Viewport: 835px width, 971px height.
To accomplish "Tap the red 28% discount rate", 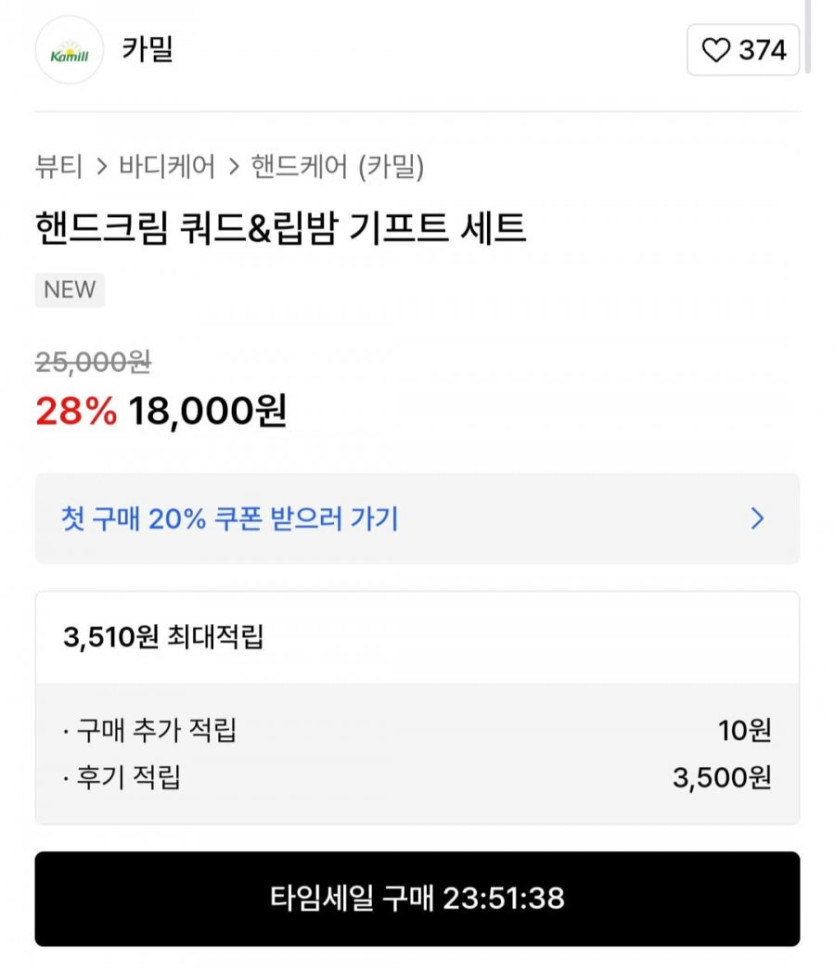I will coord(76,410).
